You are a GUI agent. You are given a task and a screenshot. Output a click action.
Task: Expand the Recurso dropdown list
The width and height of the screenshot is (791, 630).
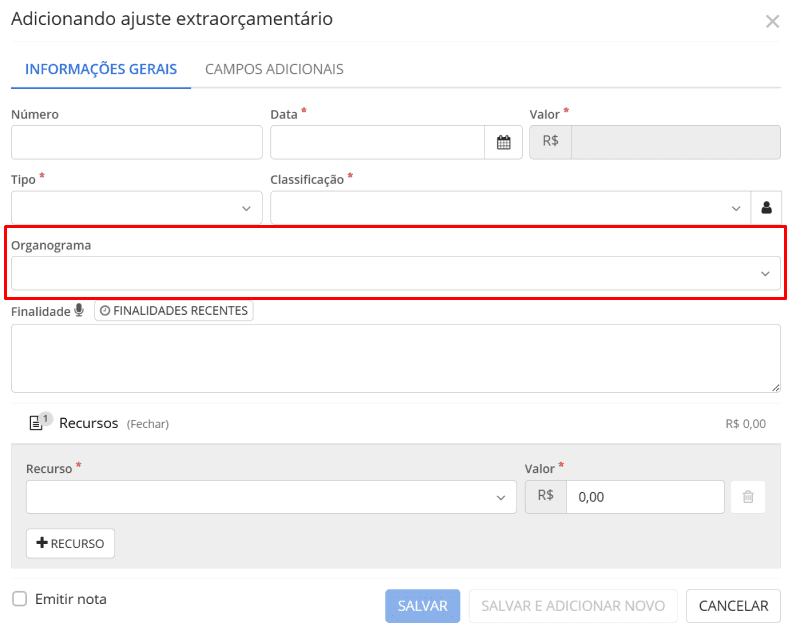271,497
